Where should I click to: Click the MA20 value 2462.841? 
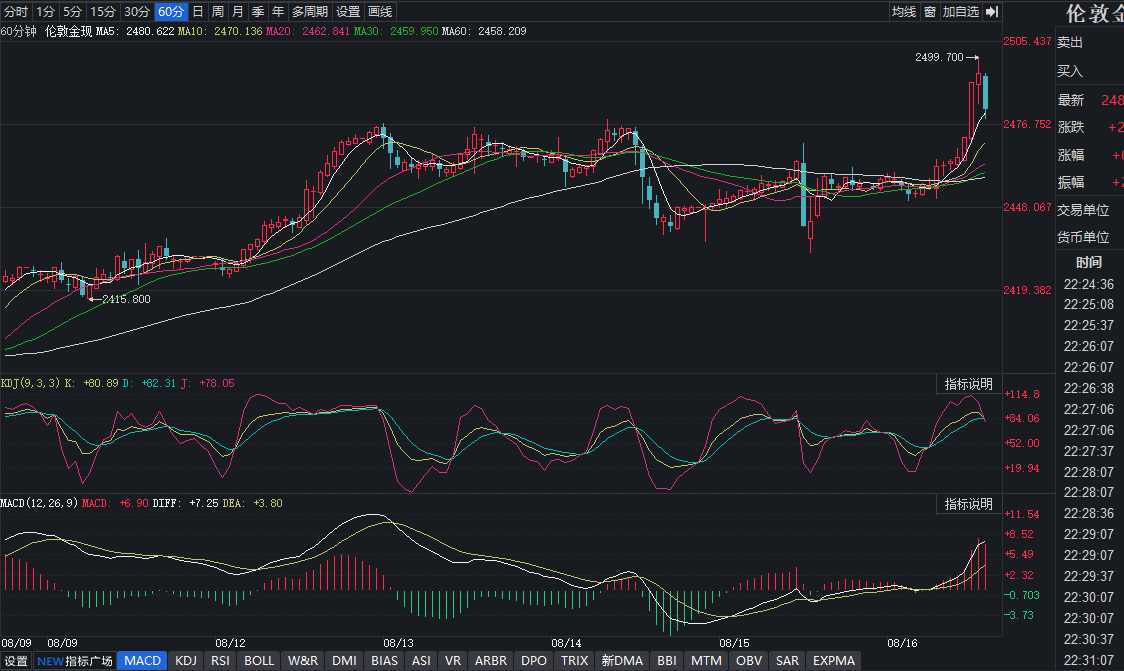pos(326,32)
